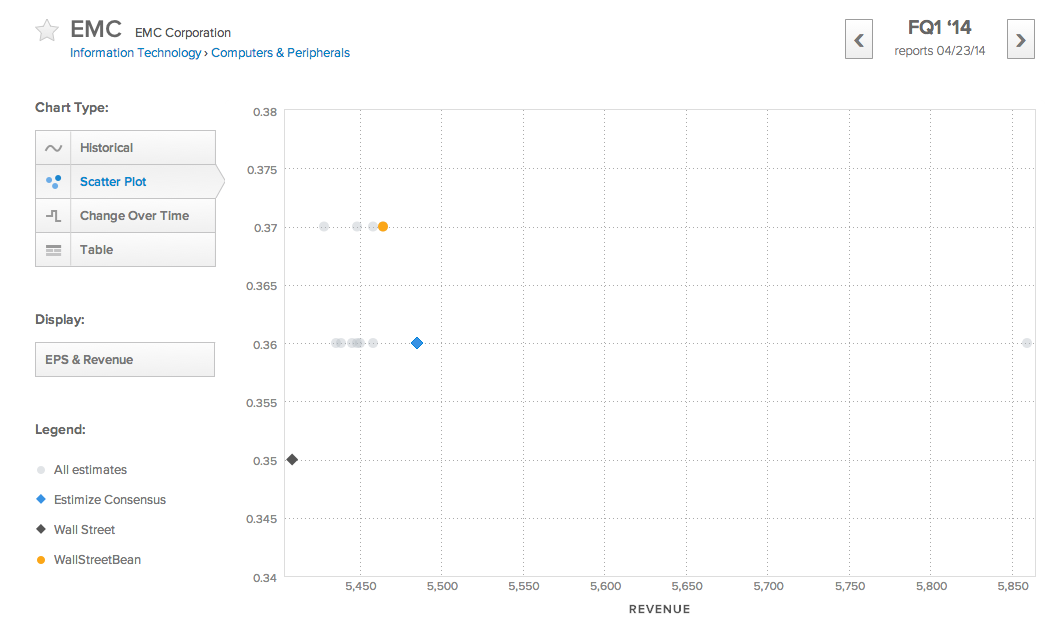Click the star icon to favorite EMC
1056x626 pixels.
pos(46,30)
